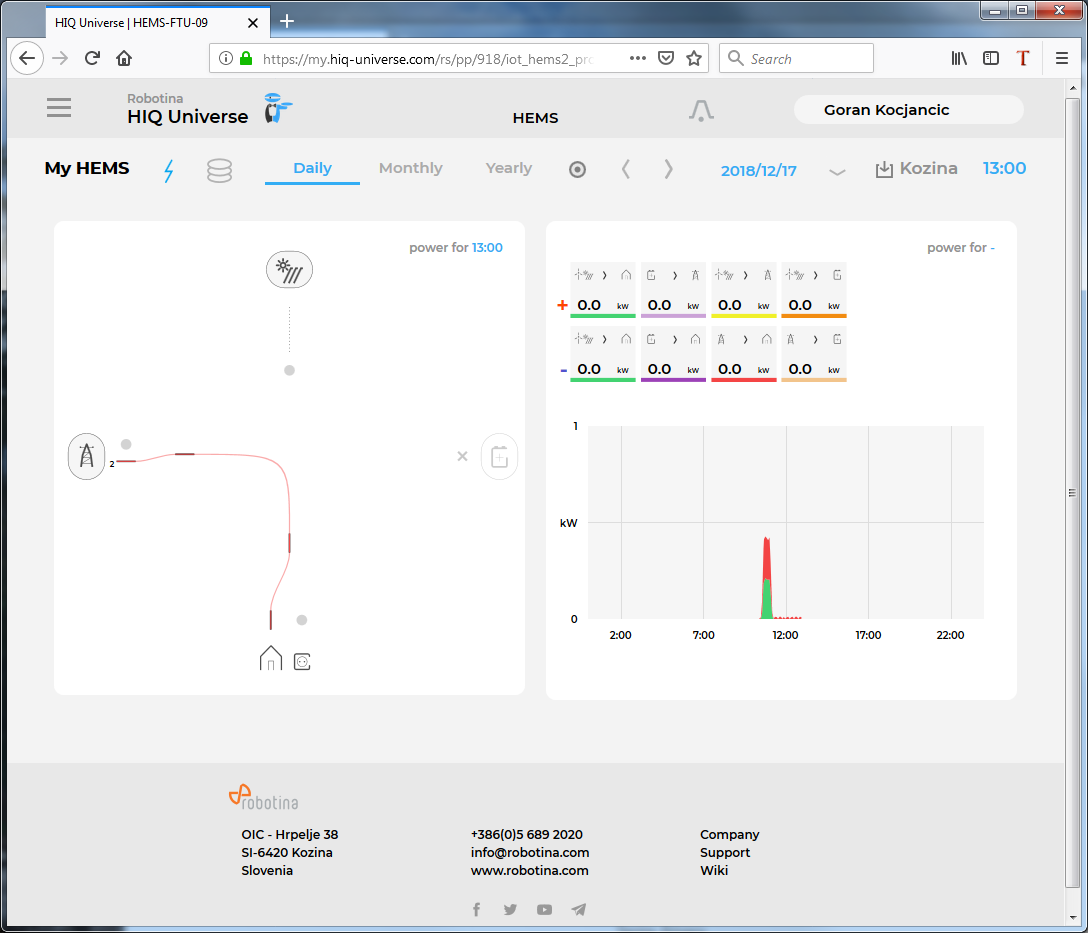Click the notification bell icon
Viewport: 1088px width, 933px height.
[701, 111]
